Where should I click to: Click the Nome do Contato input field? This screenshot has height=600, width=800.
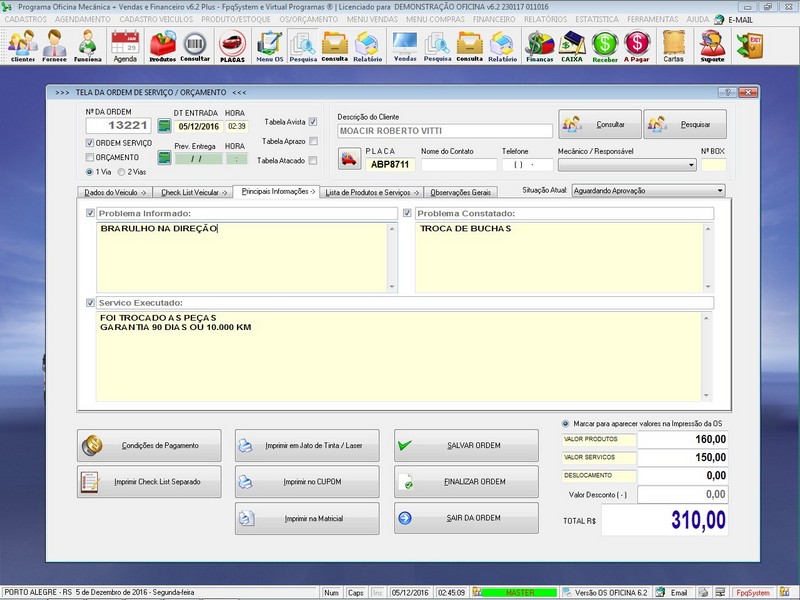458,165
